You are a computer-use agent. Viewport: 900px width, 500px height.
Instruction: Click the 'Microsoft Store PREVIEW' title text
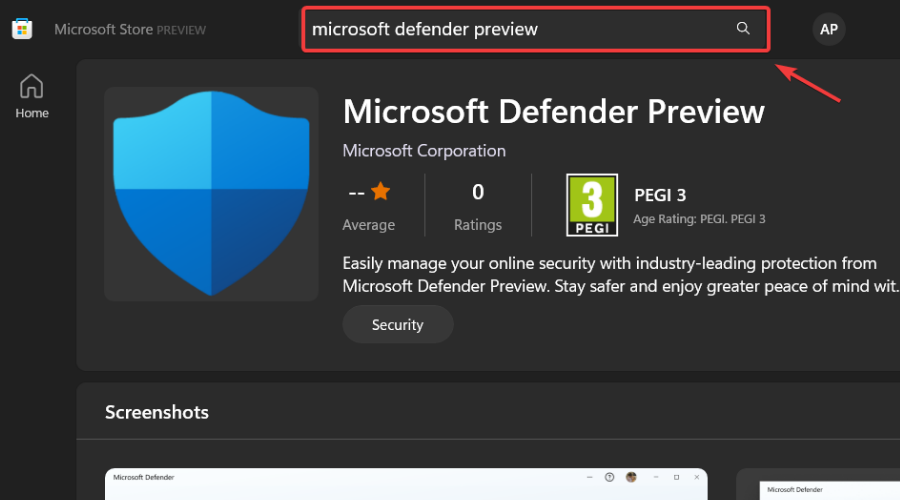tap(130, 29)
